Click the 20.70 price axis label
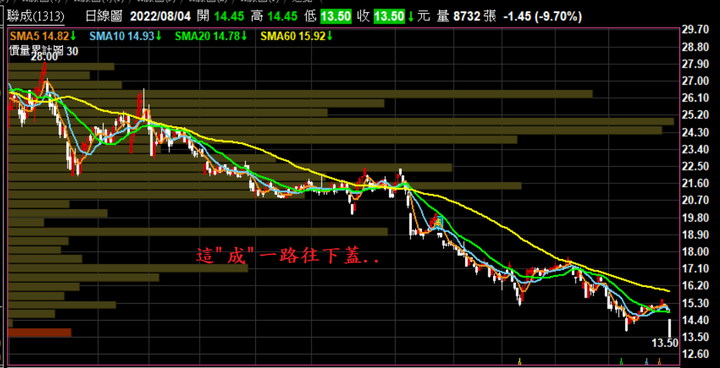 pyautogui.click(x=696, y=201)
